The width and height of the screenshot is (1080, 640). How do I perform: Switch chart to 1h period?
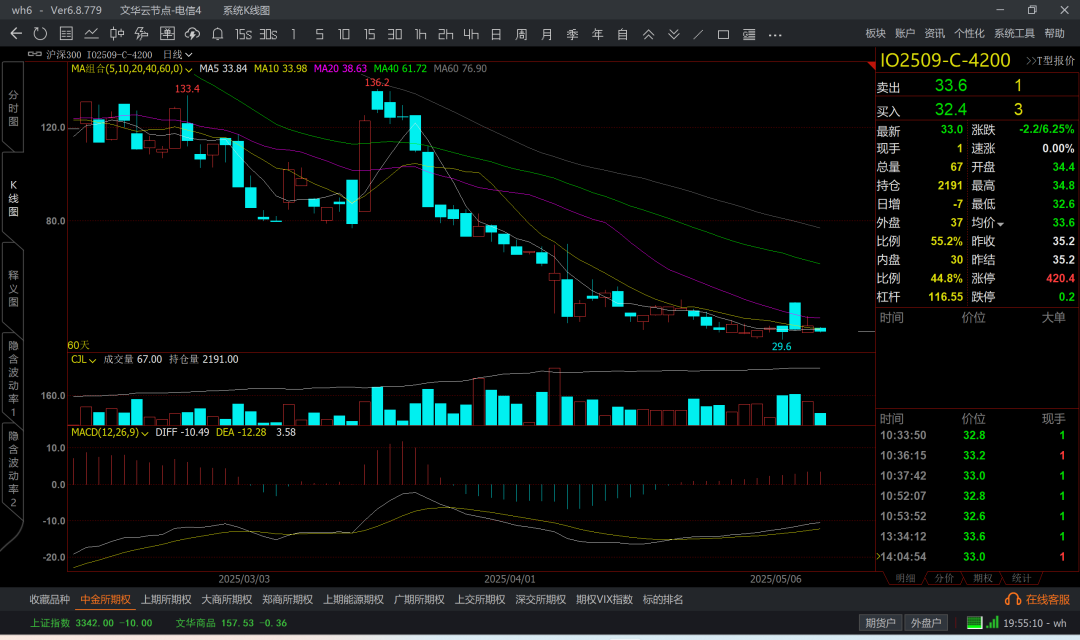(x=420, y=34)
